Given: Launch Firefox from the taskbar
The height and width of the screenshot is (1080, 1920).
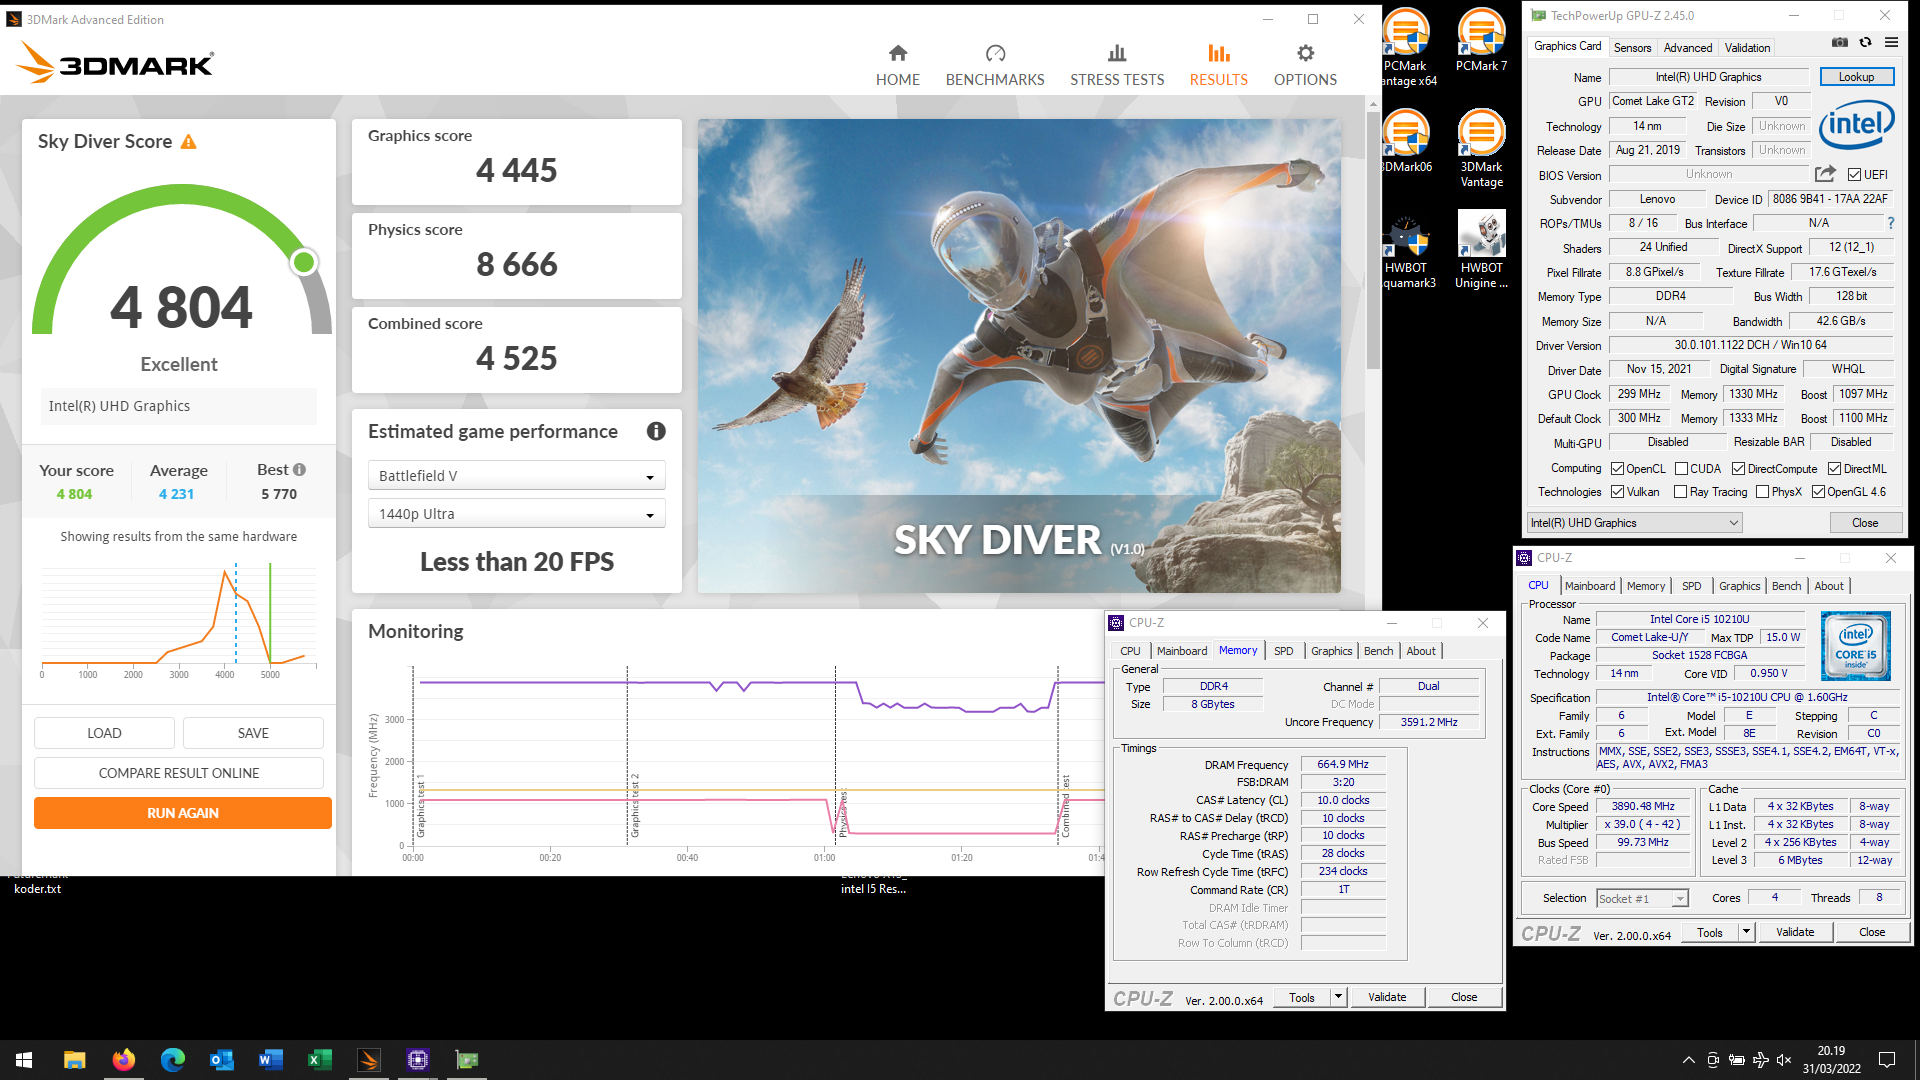Looking at the screenshot, I should pyautogui.click(x=123, y=1060).
